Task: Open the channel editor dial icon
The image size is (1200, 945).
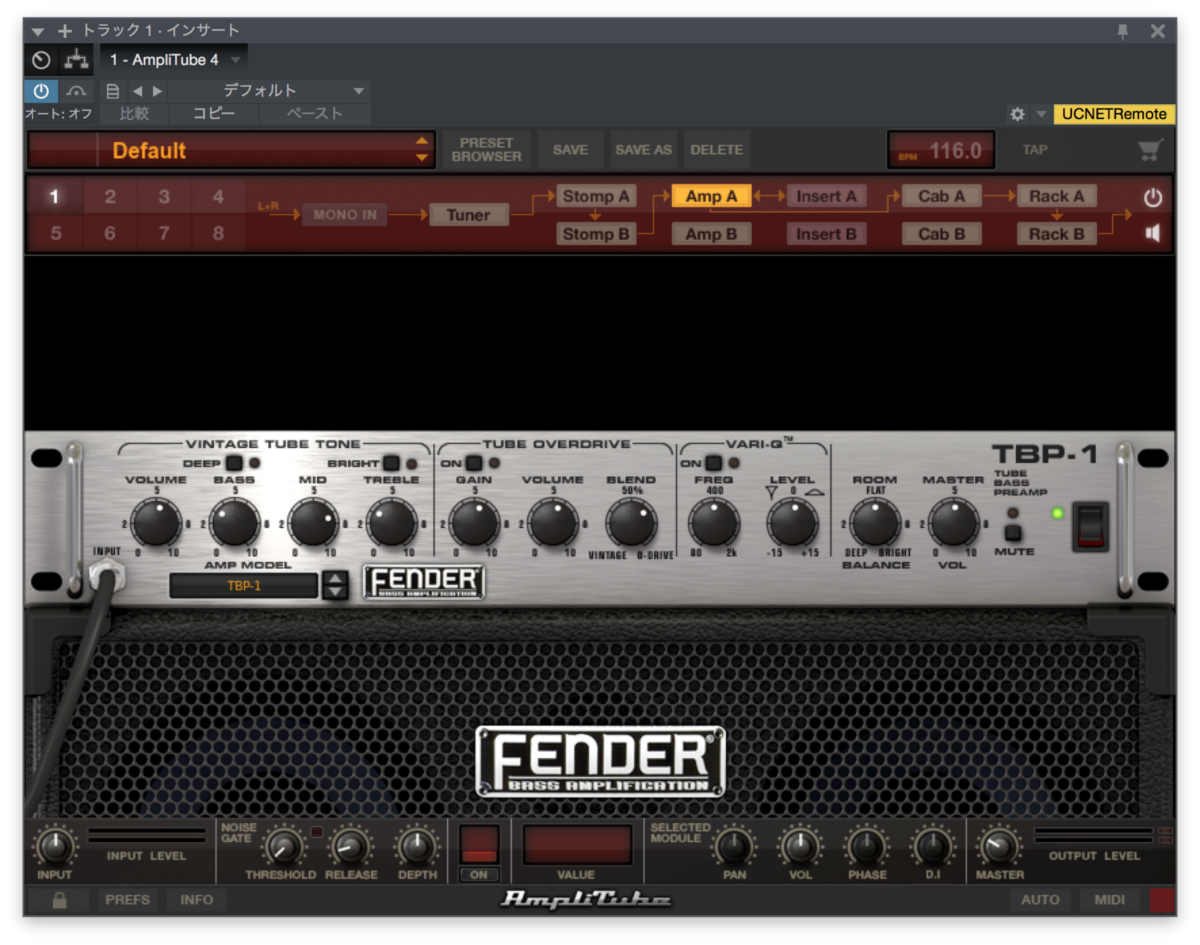Action: (x=41, y=60)
